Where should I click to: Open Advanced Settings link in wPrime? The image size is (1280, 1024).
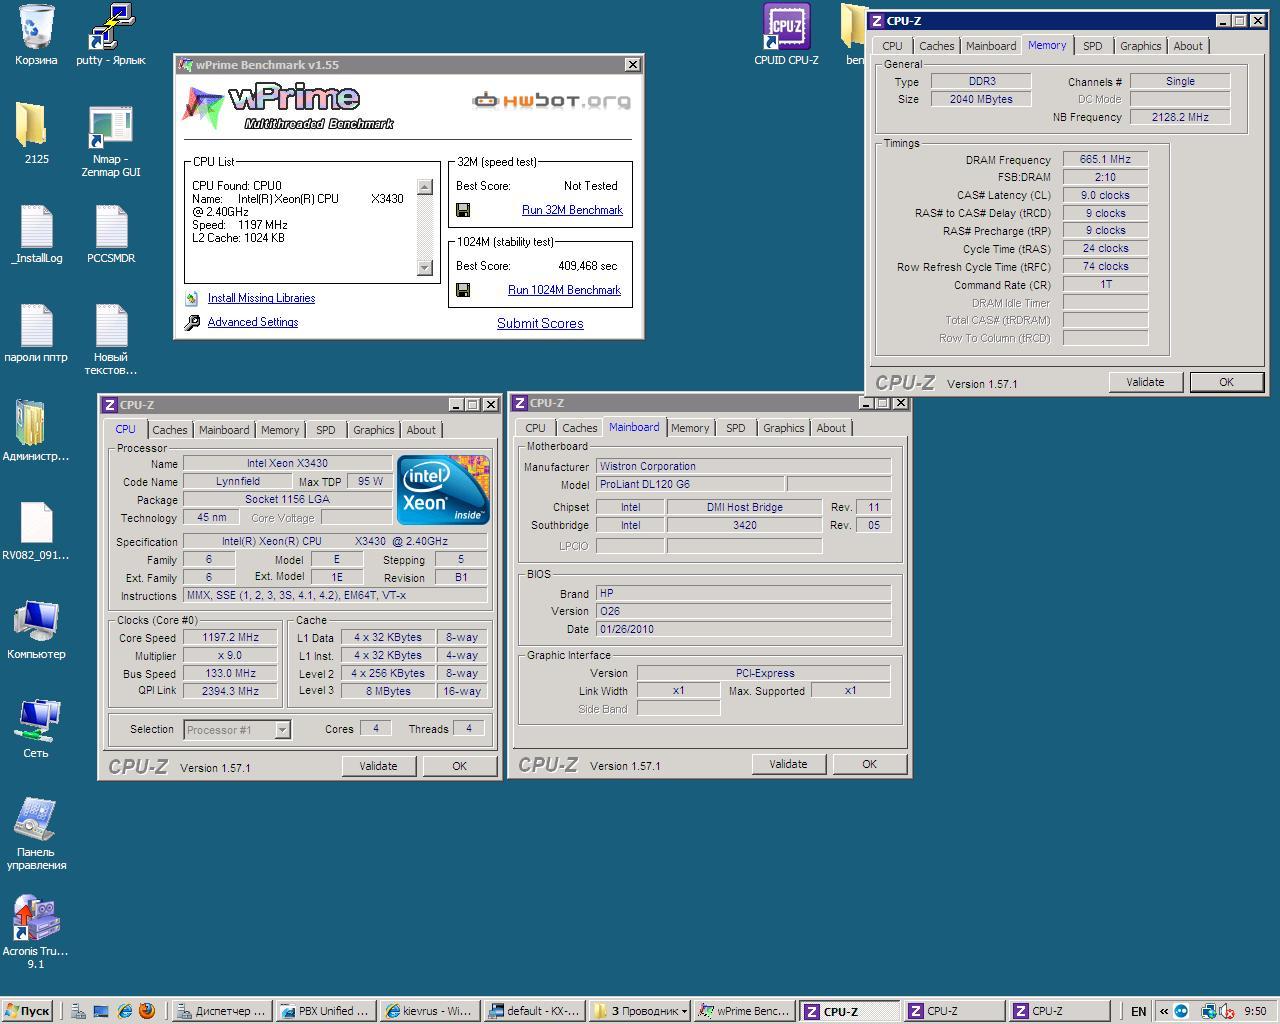pos(253,322)
